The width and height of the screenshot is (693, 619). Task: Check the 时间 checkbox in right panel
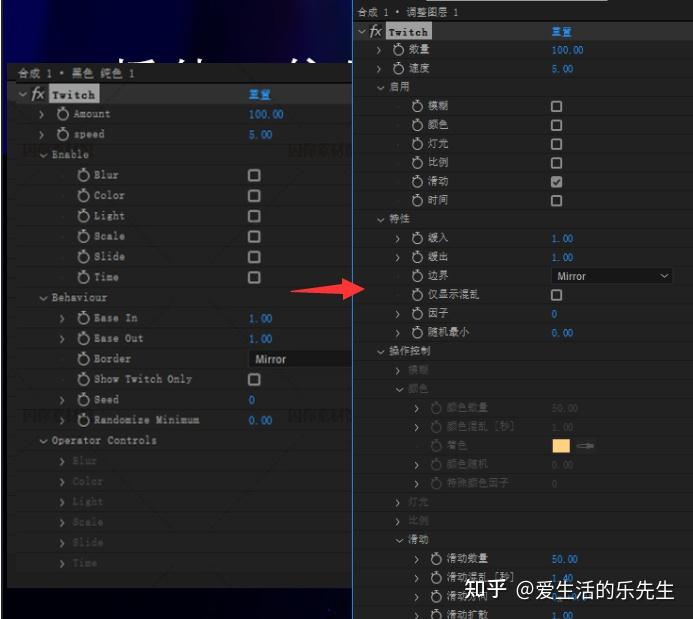click(x=556, y=201)
